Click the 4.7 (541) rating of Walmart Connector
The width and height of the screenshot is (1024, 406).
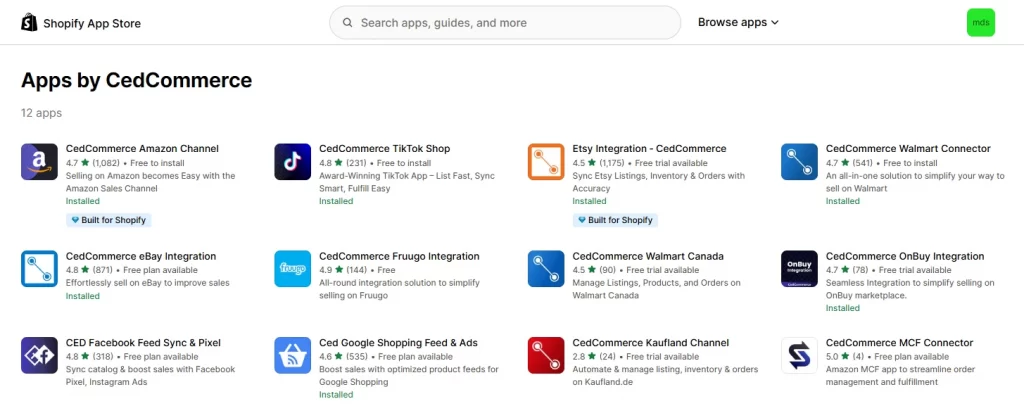point(850,163)
